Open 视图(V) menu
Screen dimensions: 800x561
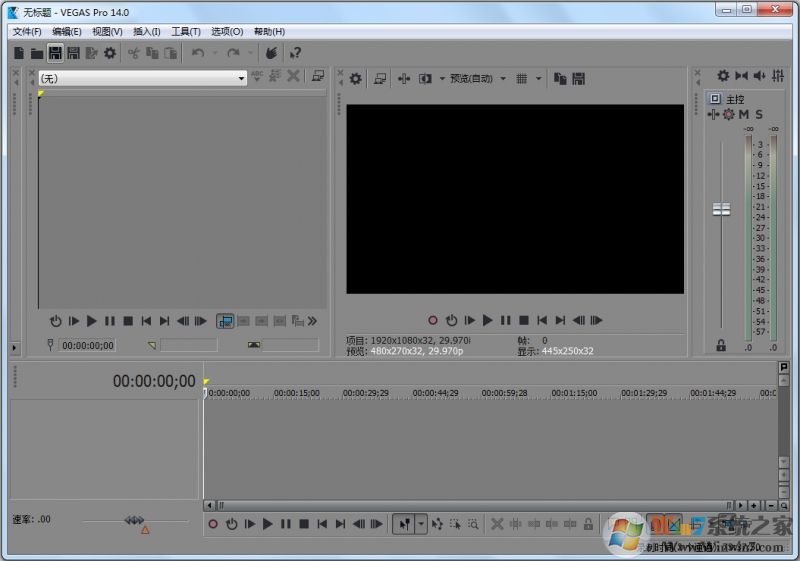107,32
